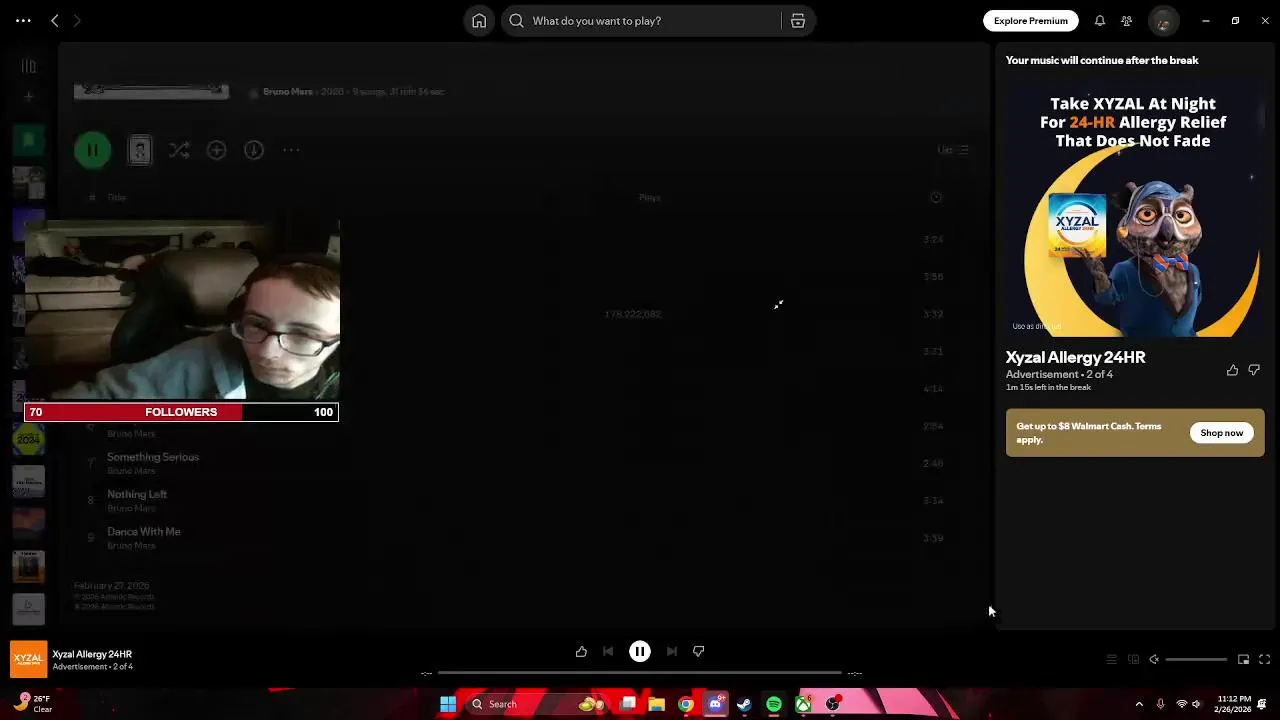Click Xyzal Allergy 24HR title in panel
The height and width of the screenshot is (720, 1280).
[1075, 357]
